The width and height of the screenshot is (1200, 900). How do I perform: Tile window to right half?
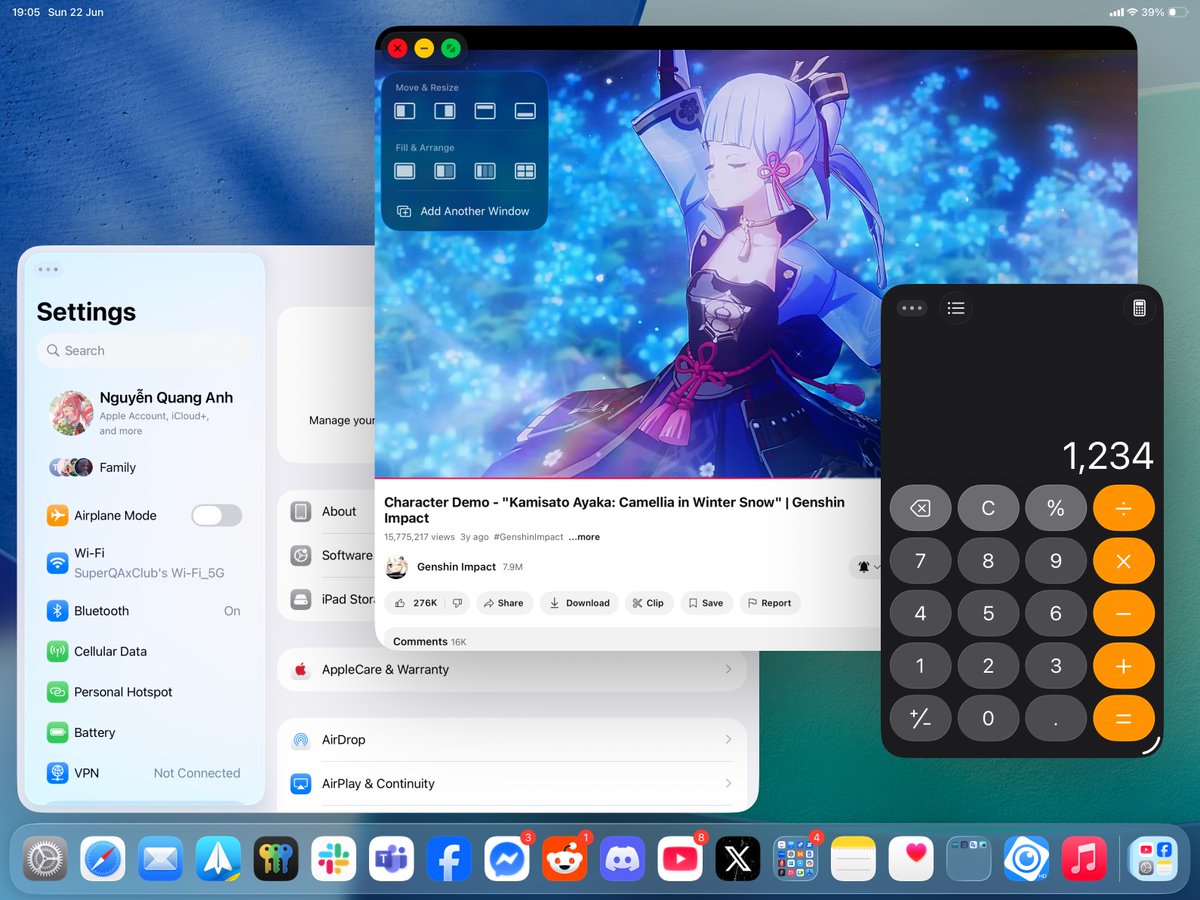click(x=445, y=111)
